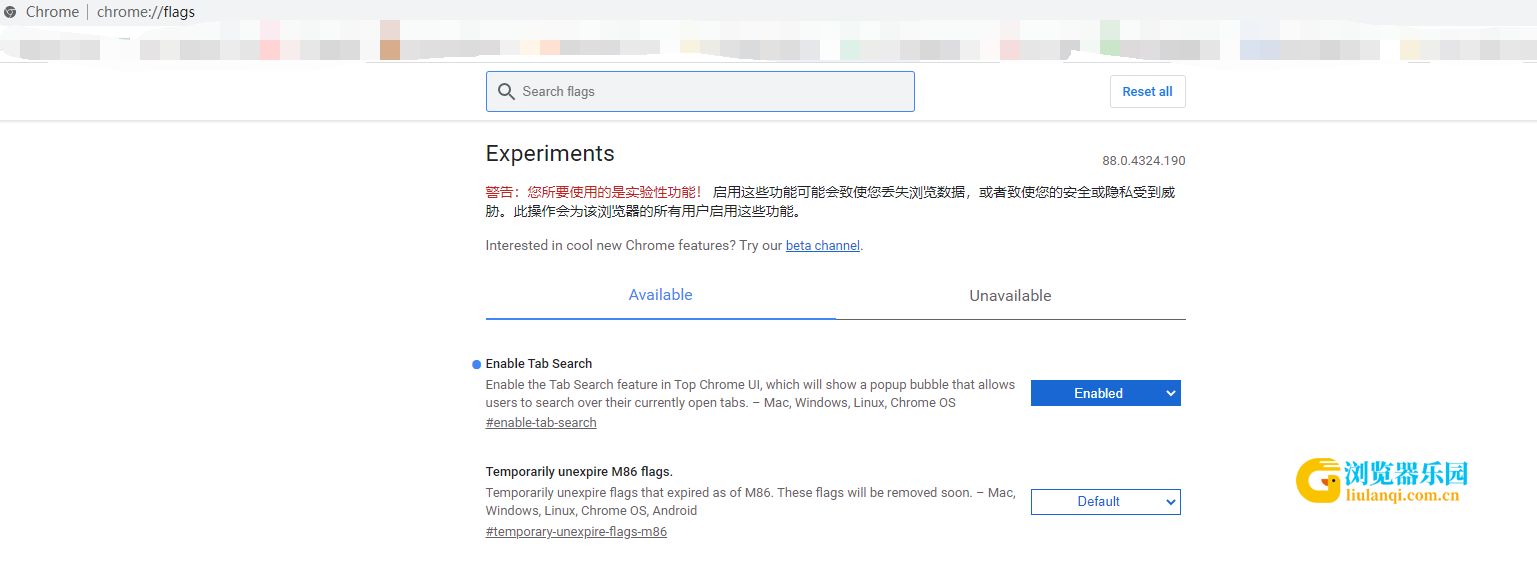1537x561 pixels.
Task: Click the Temporarily unexpire M86 flags title
Action: point(579,471)
